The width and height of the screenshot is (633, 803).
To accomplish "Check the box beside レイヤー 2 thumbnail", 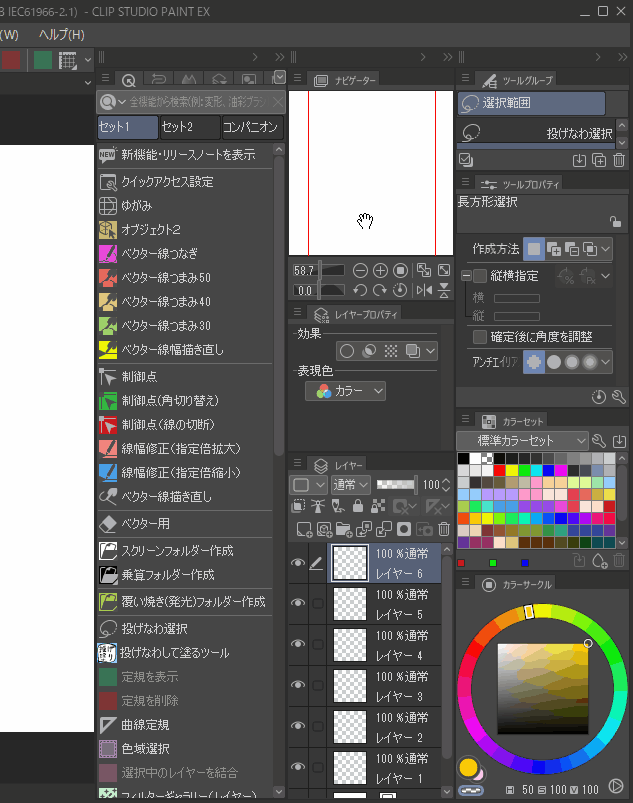I will (318, 726).
